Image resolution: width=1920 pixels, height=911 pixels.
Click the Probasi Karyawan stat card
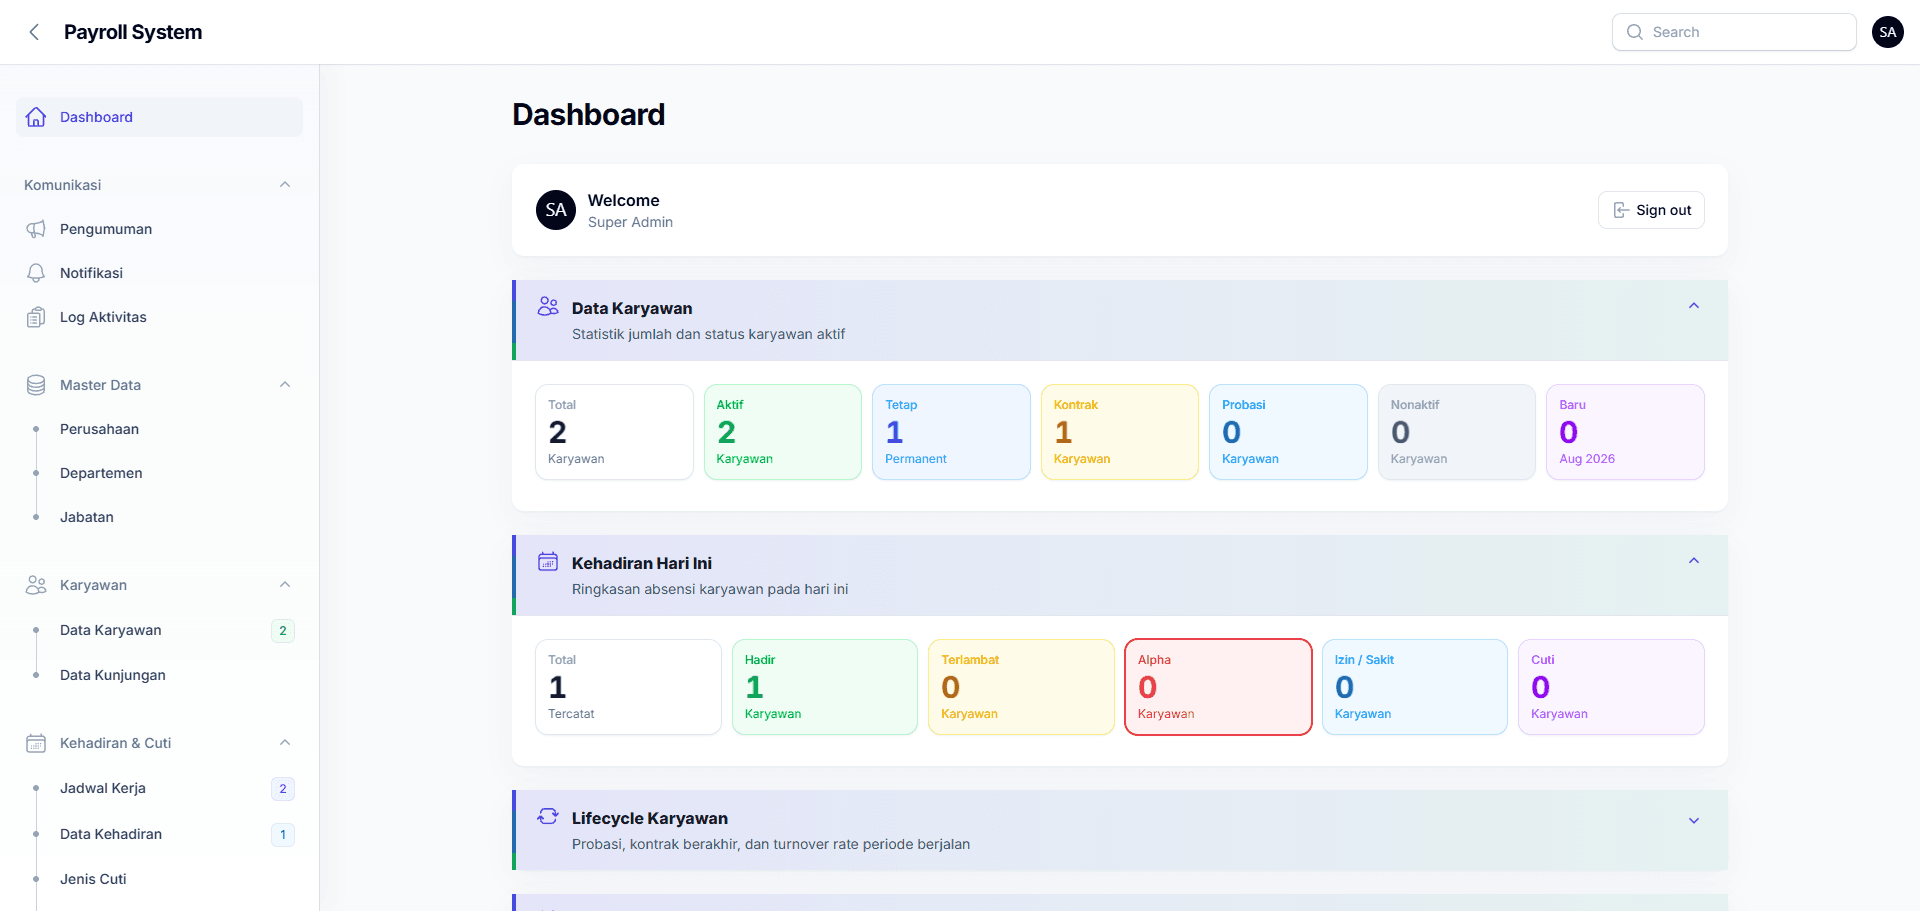pos(1288,432)
